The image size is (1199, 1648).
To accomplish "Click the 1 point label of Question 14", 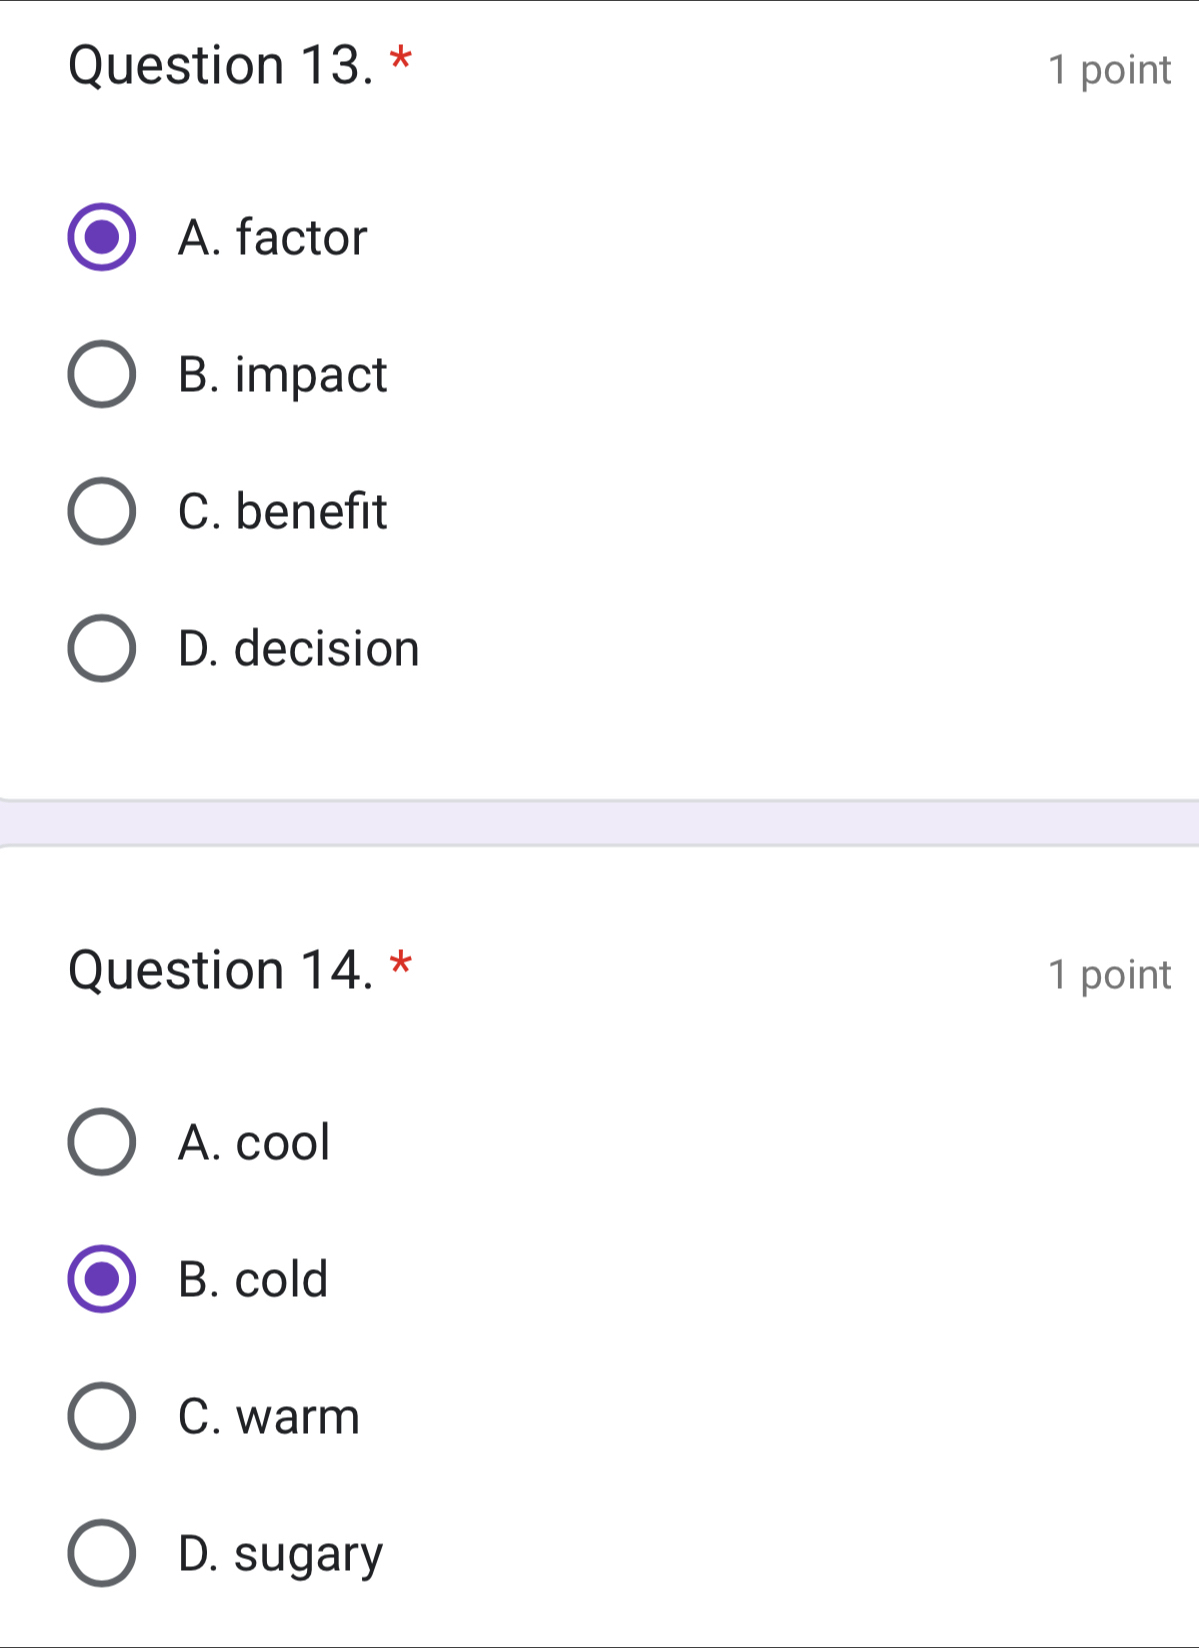I will [1109, 975].
